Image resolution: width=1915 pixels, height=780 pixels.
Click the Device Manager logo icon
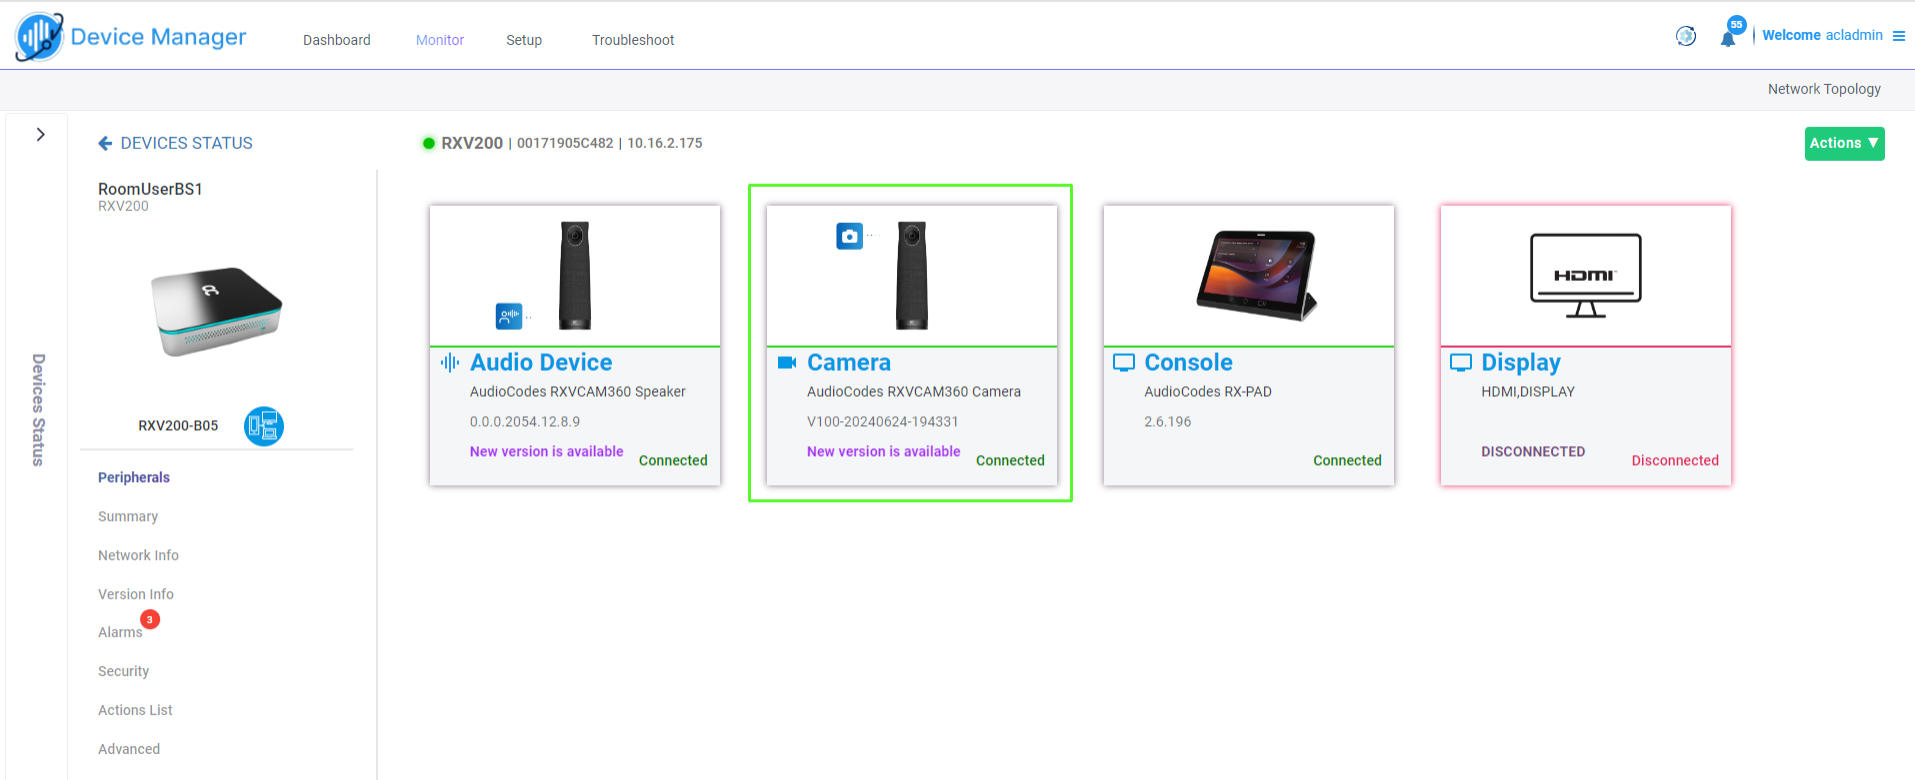click(x=40, y=37)
